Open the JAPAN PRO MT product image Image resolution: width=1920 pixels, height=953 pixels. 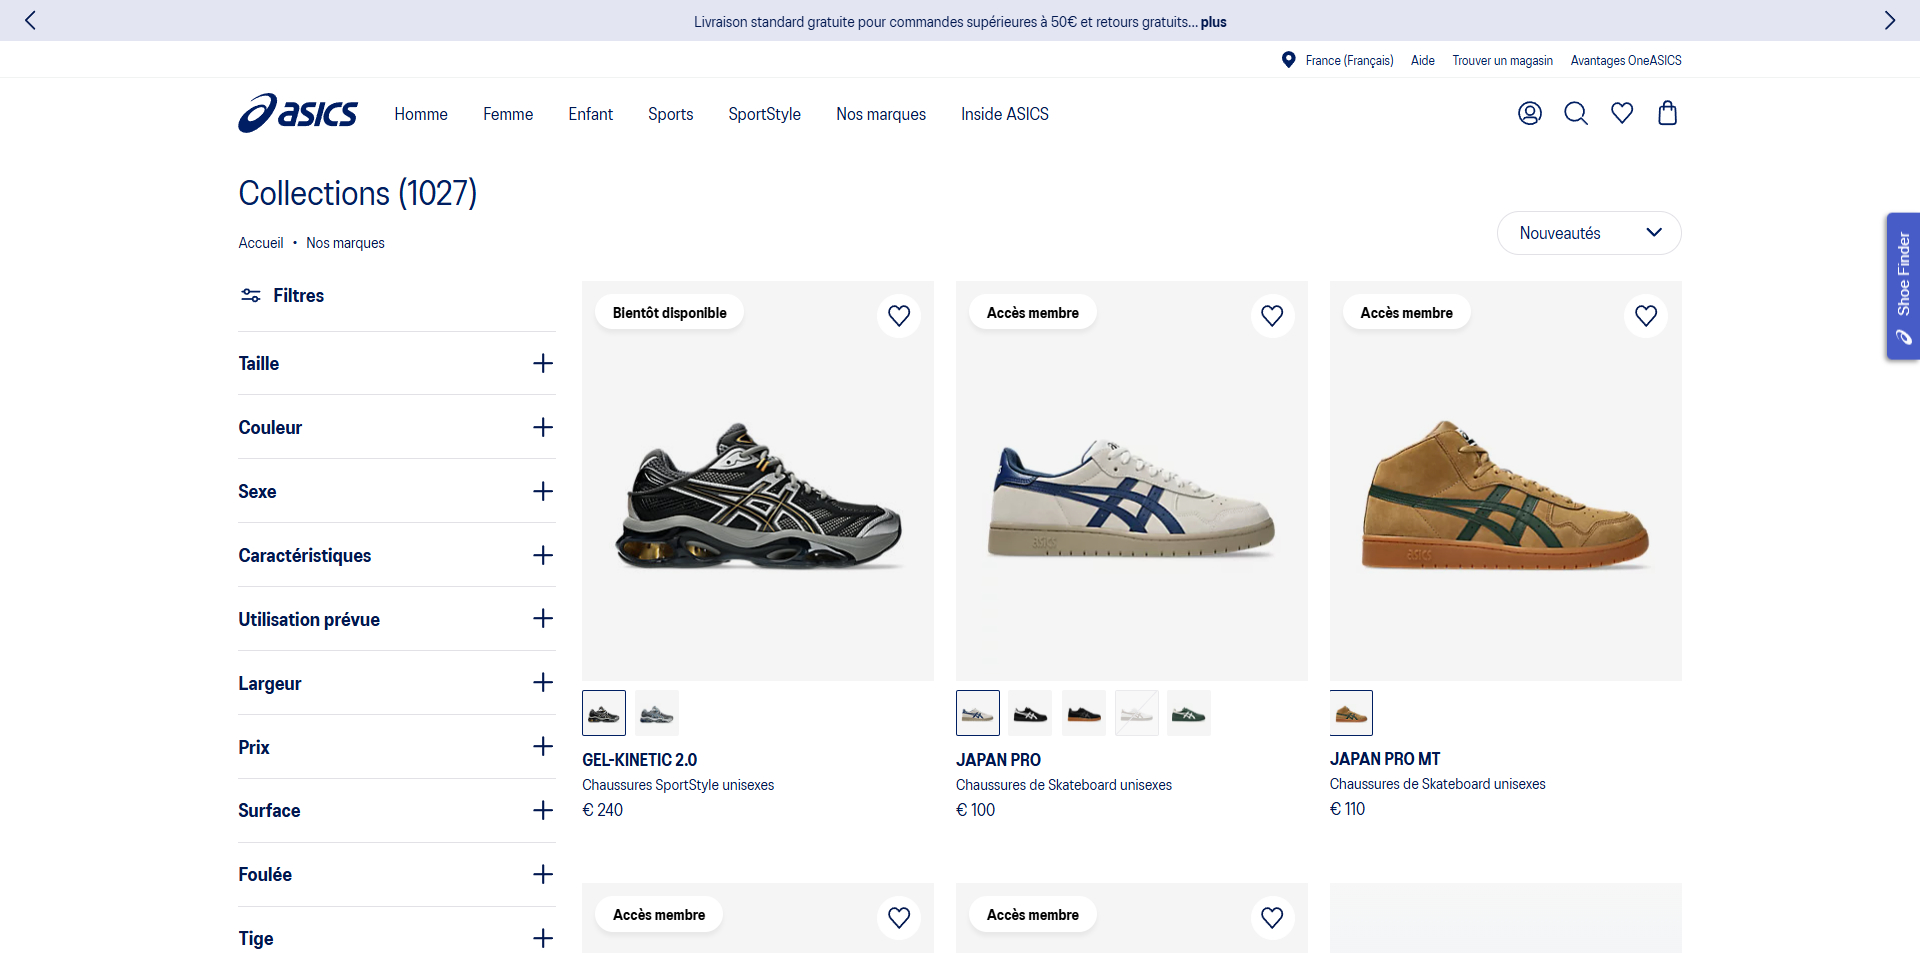1505,481
